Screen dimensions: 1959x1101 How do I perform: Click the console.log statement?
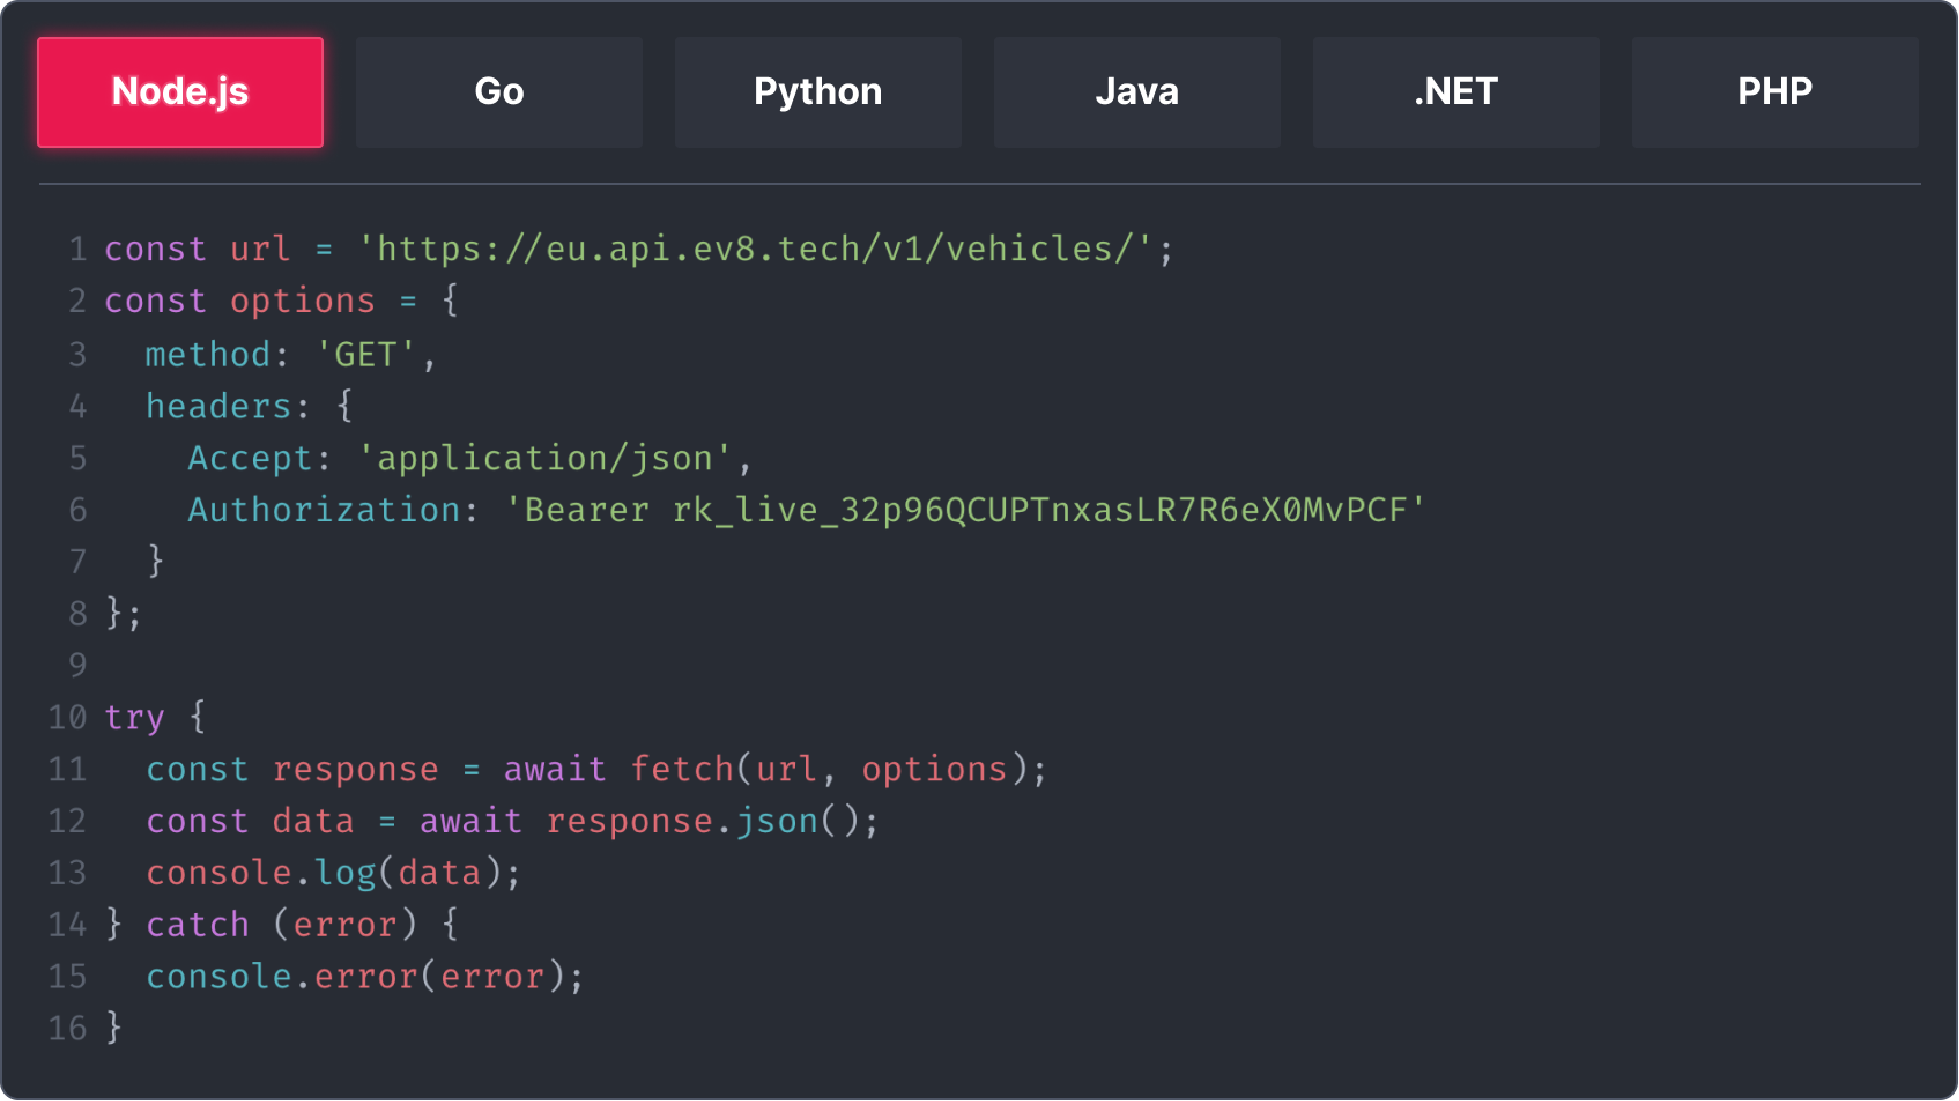point(332,873)
